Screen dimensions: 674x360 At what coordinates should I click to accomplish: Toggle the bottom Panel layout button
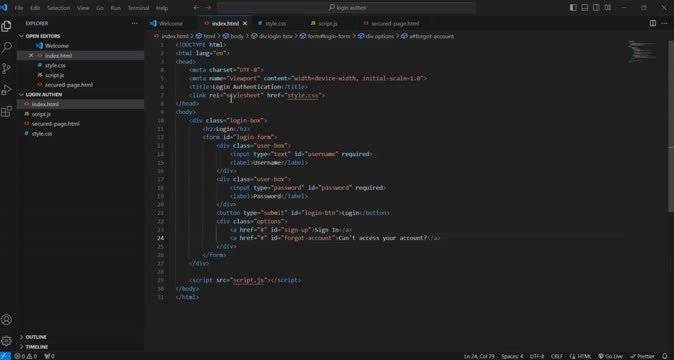585,8
